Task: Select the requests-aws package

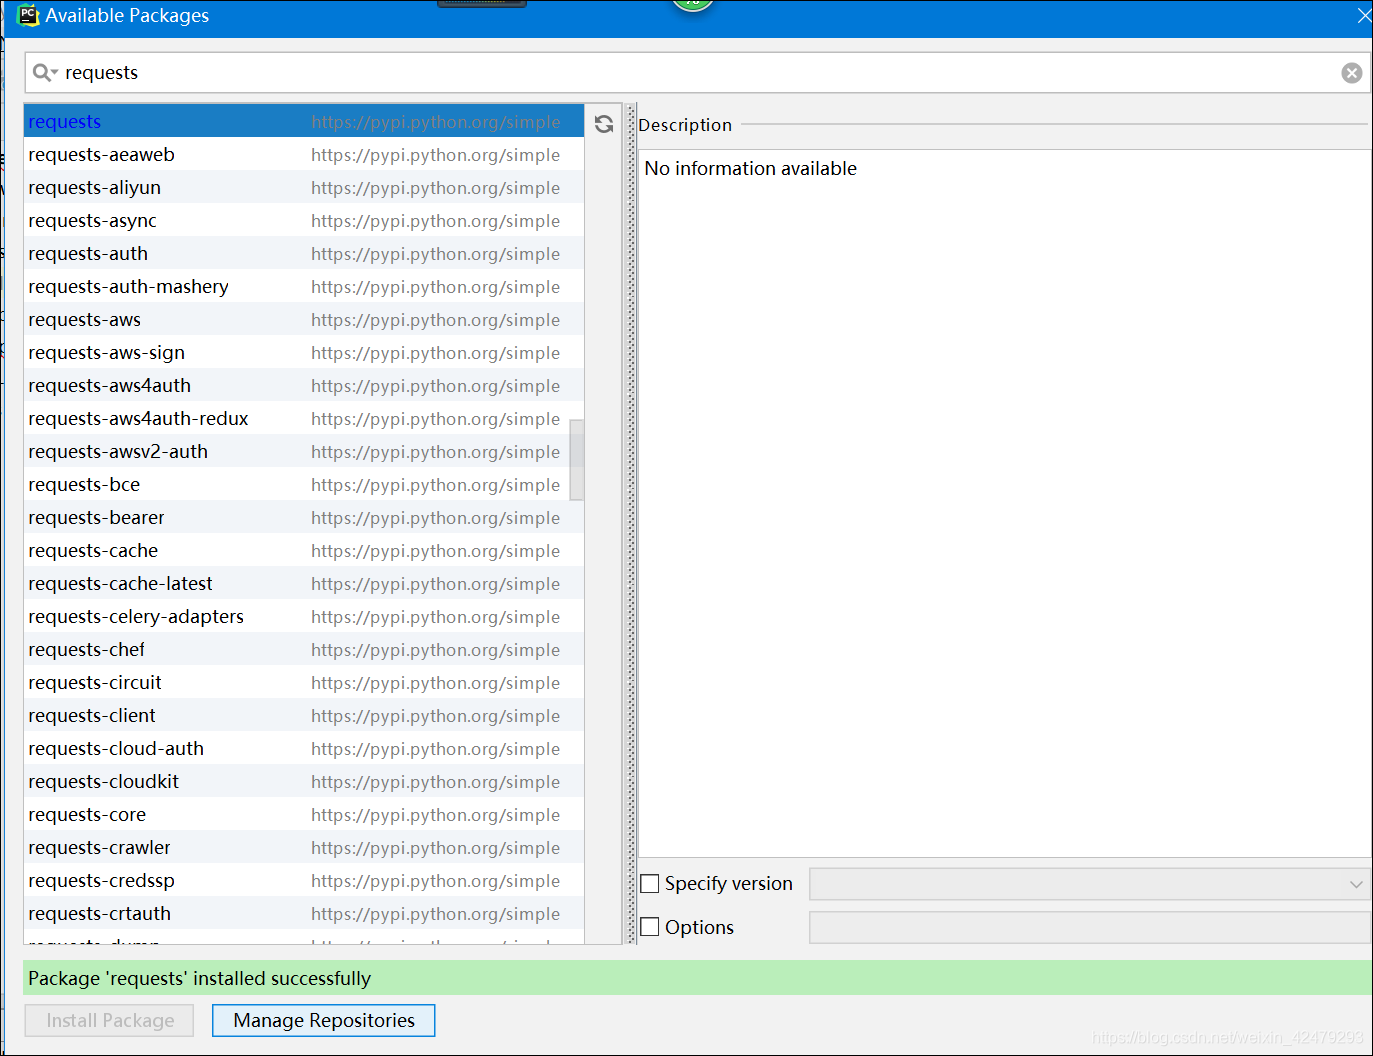Action: 304,320
